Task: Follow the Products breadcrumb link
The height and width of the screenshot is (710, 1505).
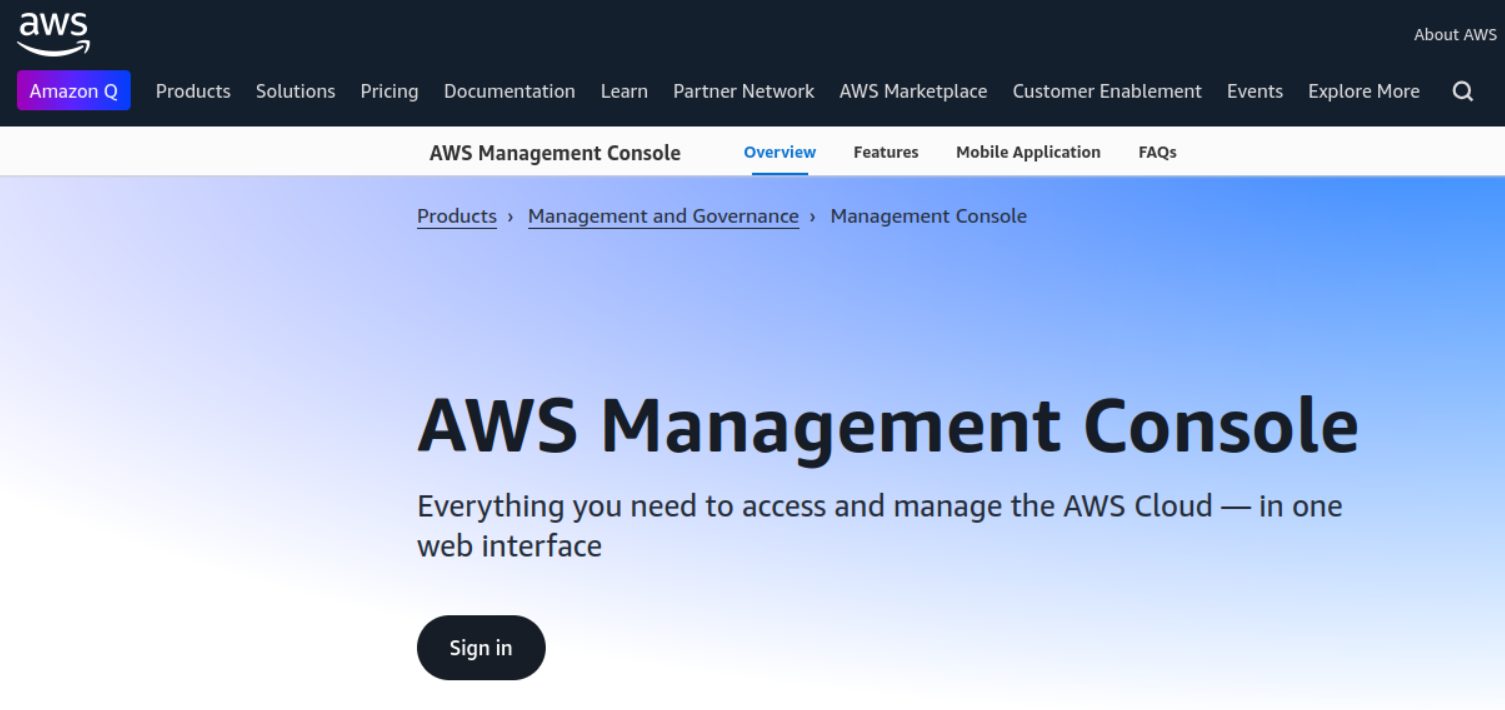Action: click(457, 216)
